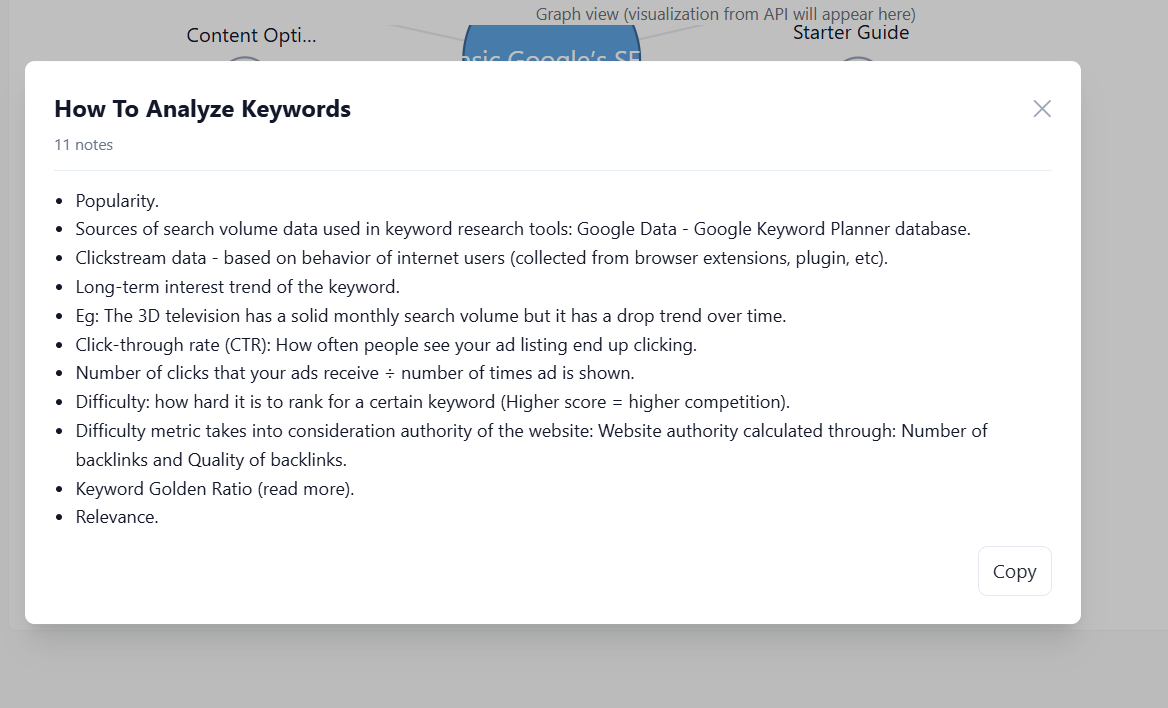Select the Difficulty metric website authority note
This screenshot has height=708, width=1168.
pyautogui.click(x=531, y=445)
